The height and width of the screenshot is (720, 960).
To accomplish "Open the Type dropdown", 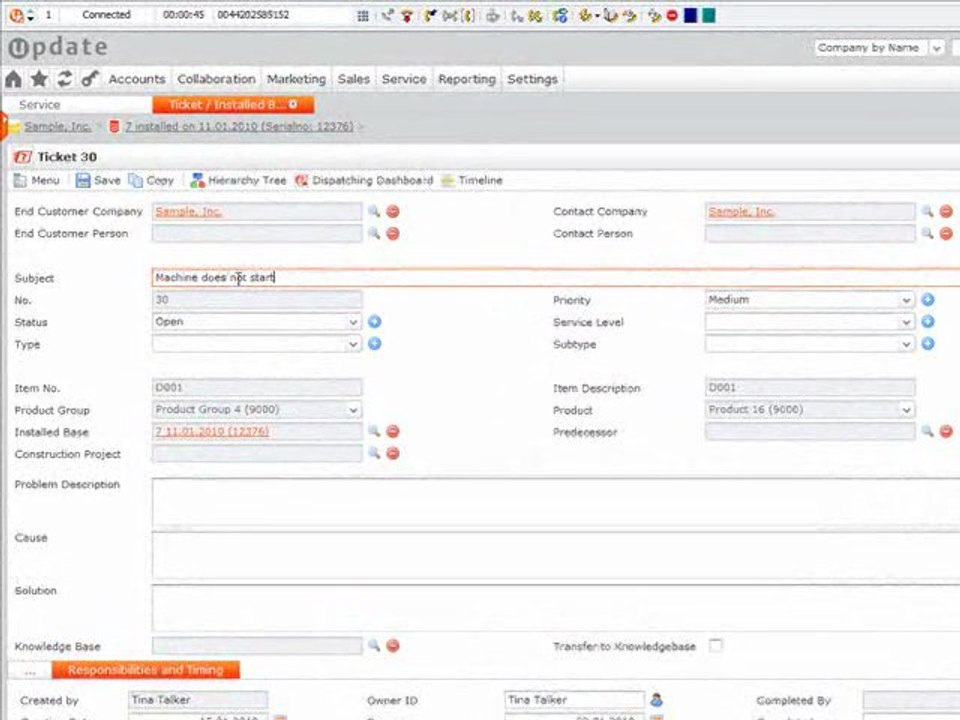I will click(x=256, y=344).
